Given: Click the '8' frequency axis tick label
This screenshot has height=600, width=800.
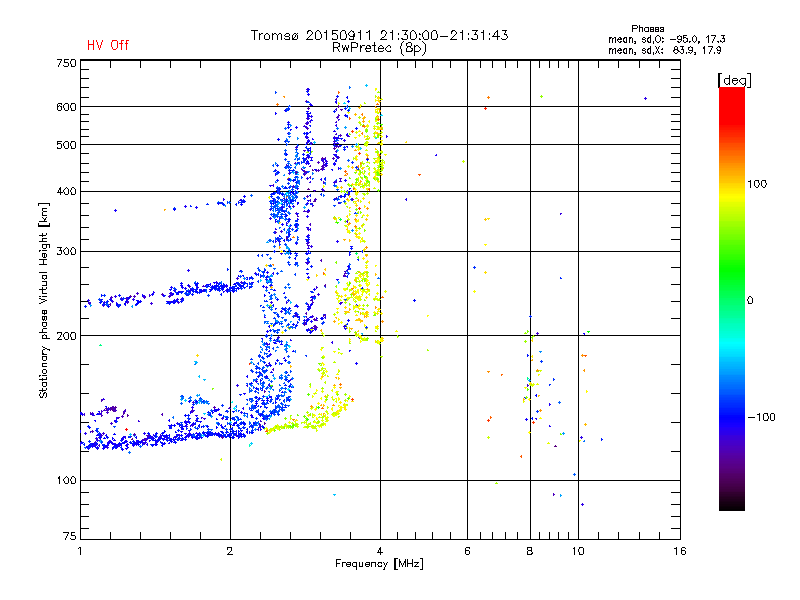Looking at the screenshot, I should [530, 551].
